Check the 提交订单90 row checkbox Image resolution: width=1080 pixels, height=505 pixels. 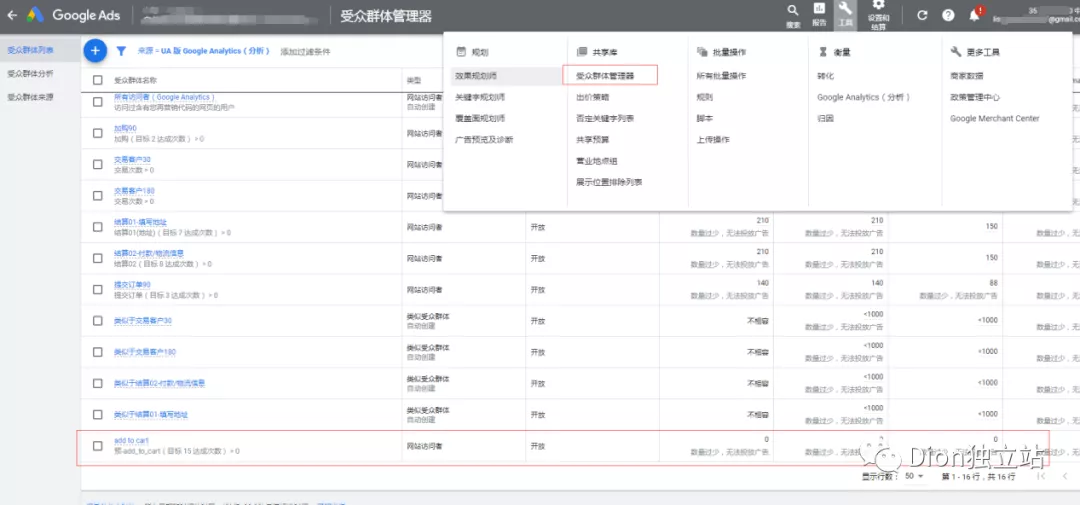point(97,289)
